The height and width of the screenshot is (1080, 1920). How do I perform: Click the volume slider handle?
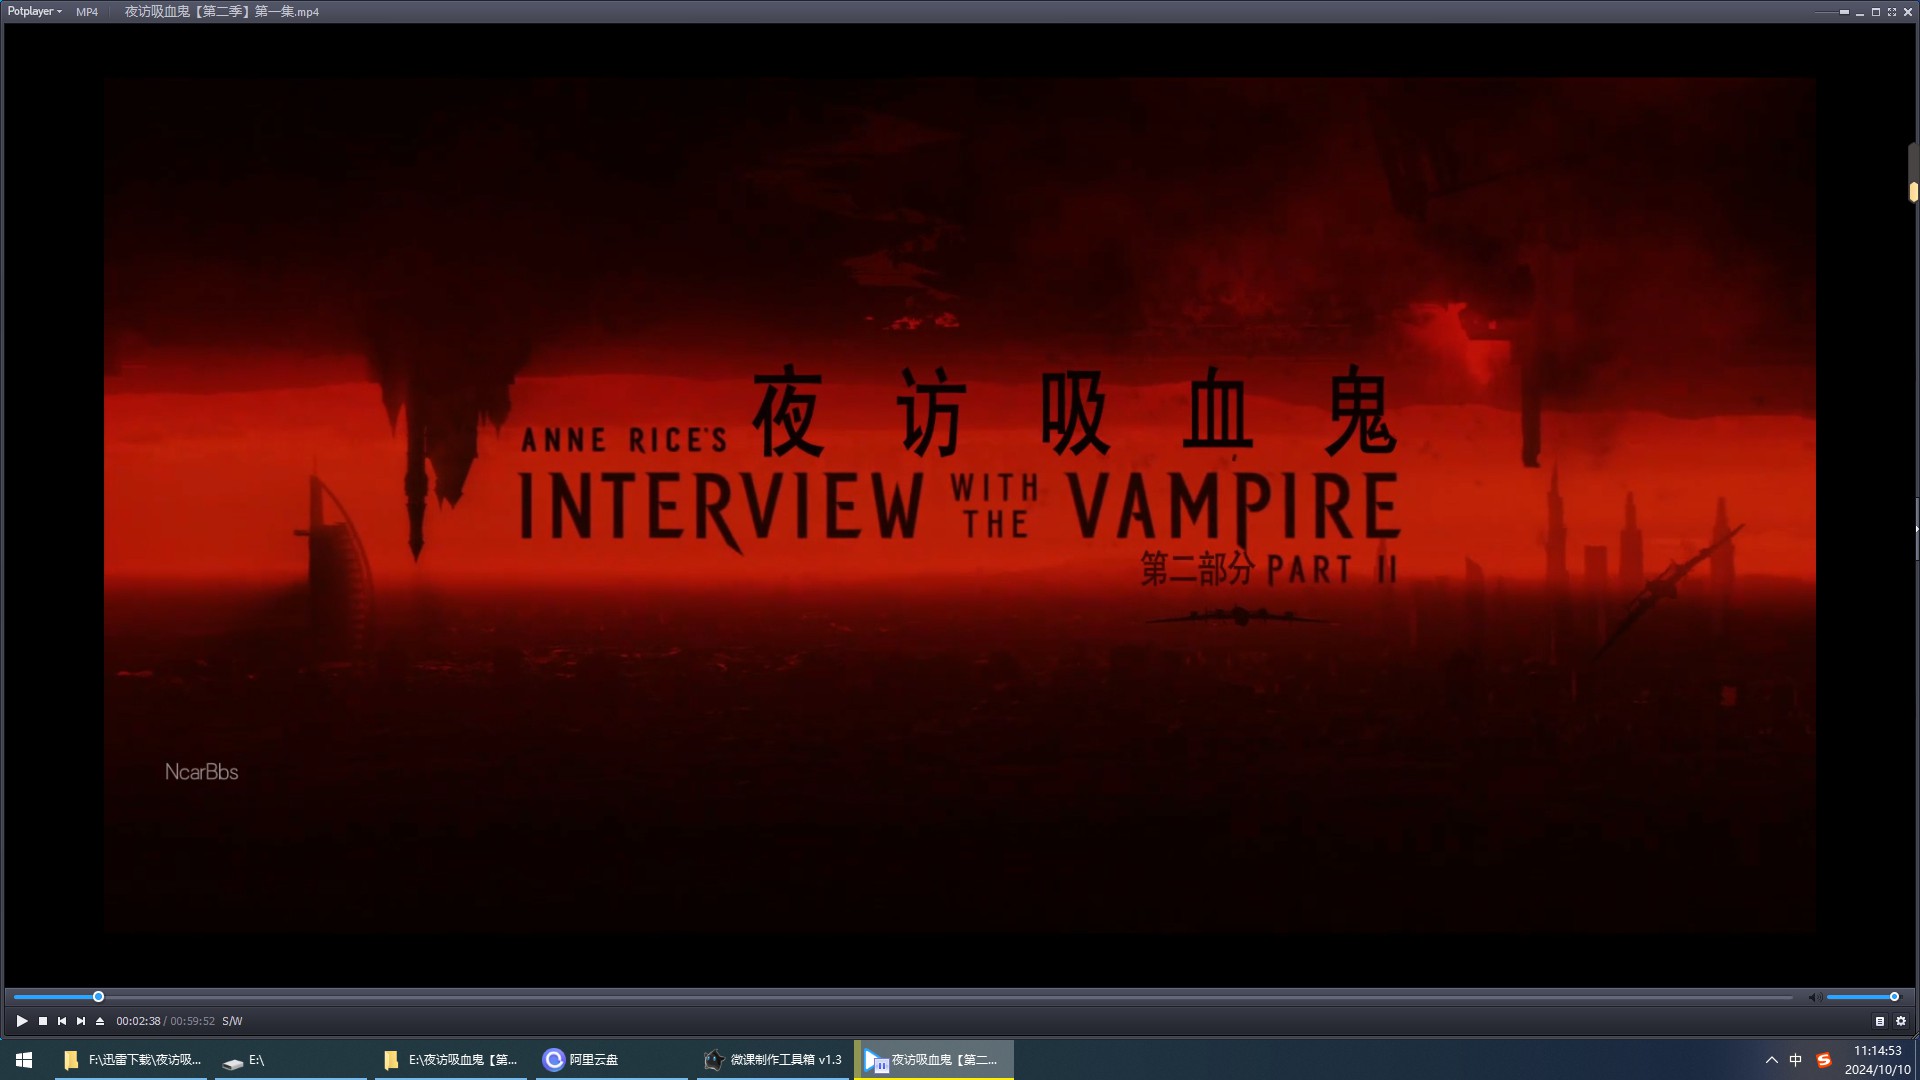click(x=1894, y=997)
